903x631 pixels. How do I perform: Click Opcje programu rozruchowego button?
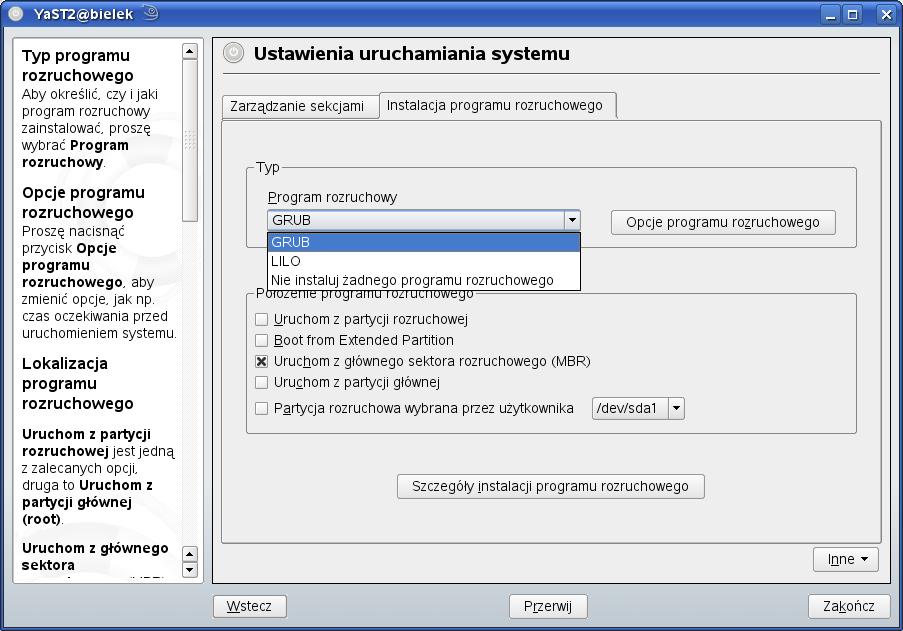[x=723, y=222]
